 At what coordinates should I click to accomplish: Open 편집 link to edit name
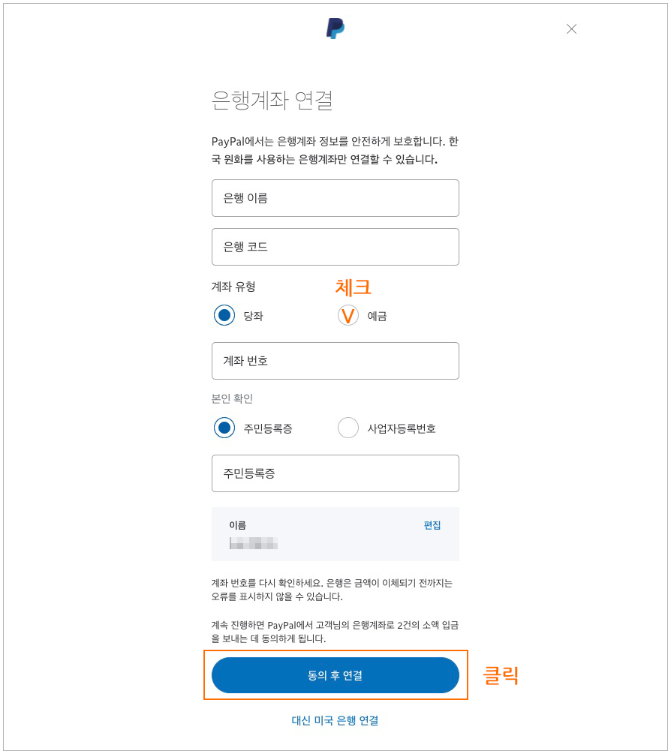click(x=432, y=525)
